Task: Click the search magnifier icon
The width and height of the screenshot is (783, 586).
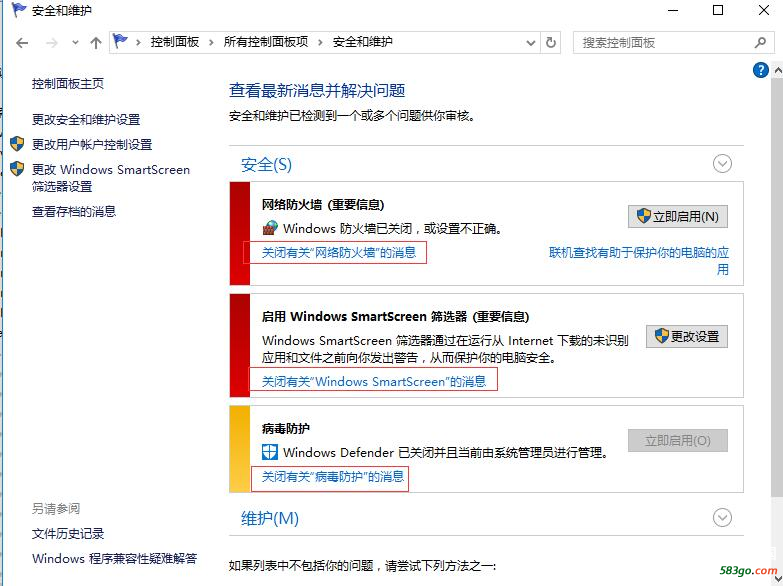Action: pyautogui.click(x=760, y=43)
